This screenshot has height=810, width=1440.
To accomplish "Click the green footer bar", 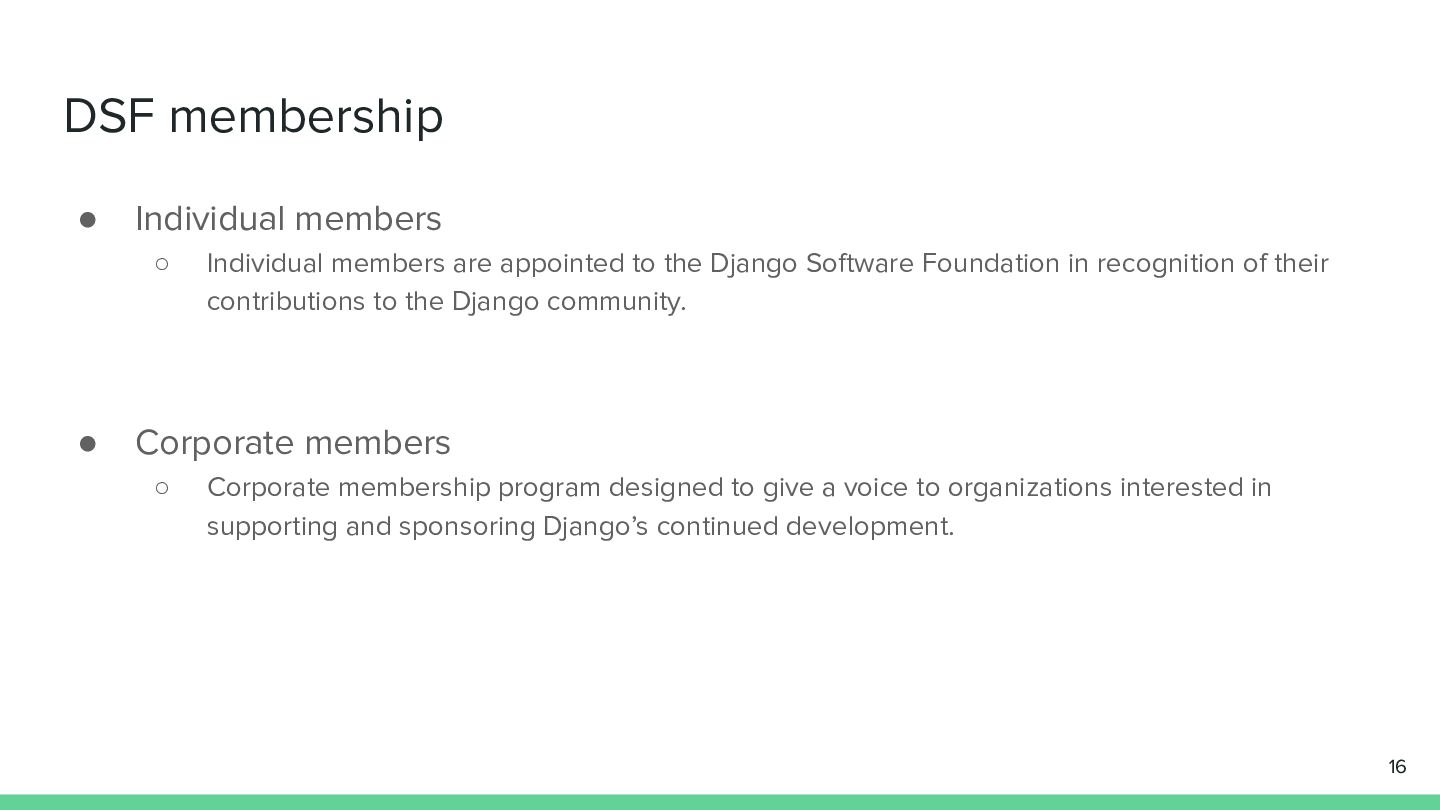I will [x=720, y=802].
